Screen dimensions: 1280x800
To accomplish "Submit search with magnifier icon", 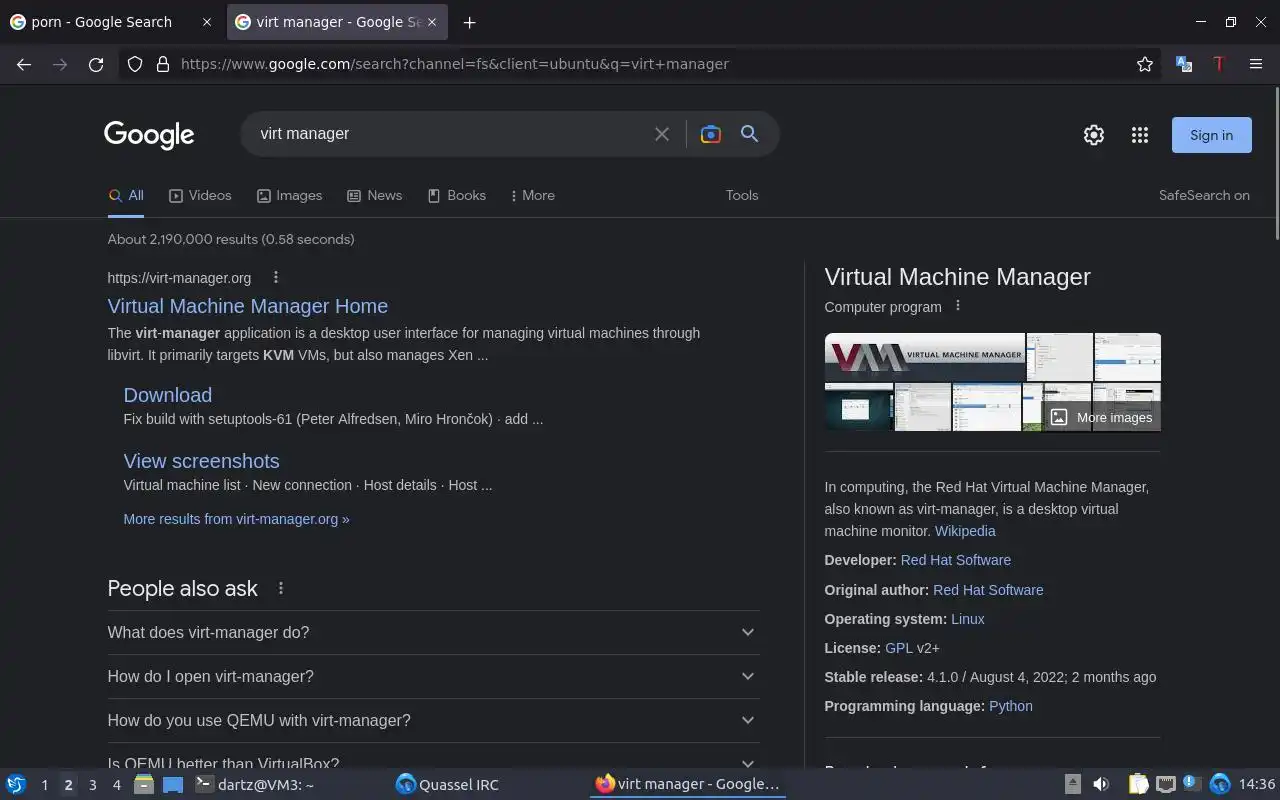I will 749,134.
